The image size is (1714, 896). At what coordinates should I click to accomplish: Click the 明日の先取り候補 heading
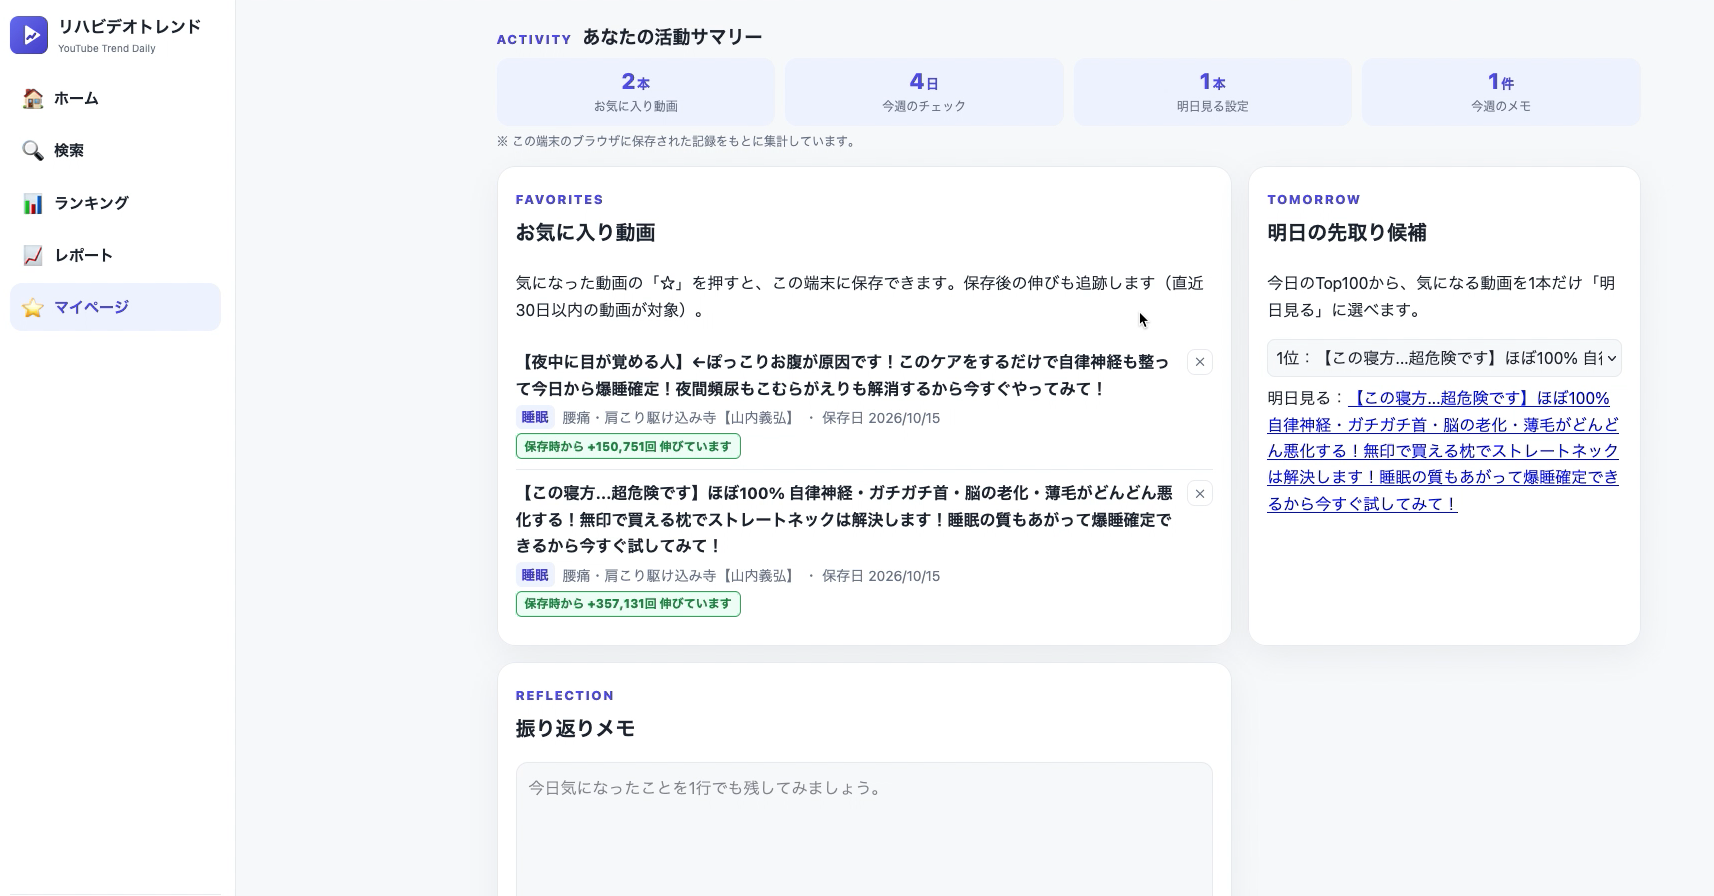click(1347, 233)
